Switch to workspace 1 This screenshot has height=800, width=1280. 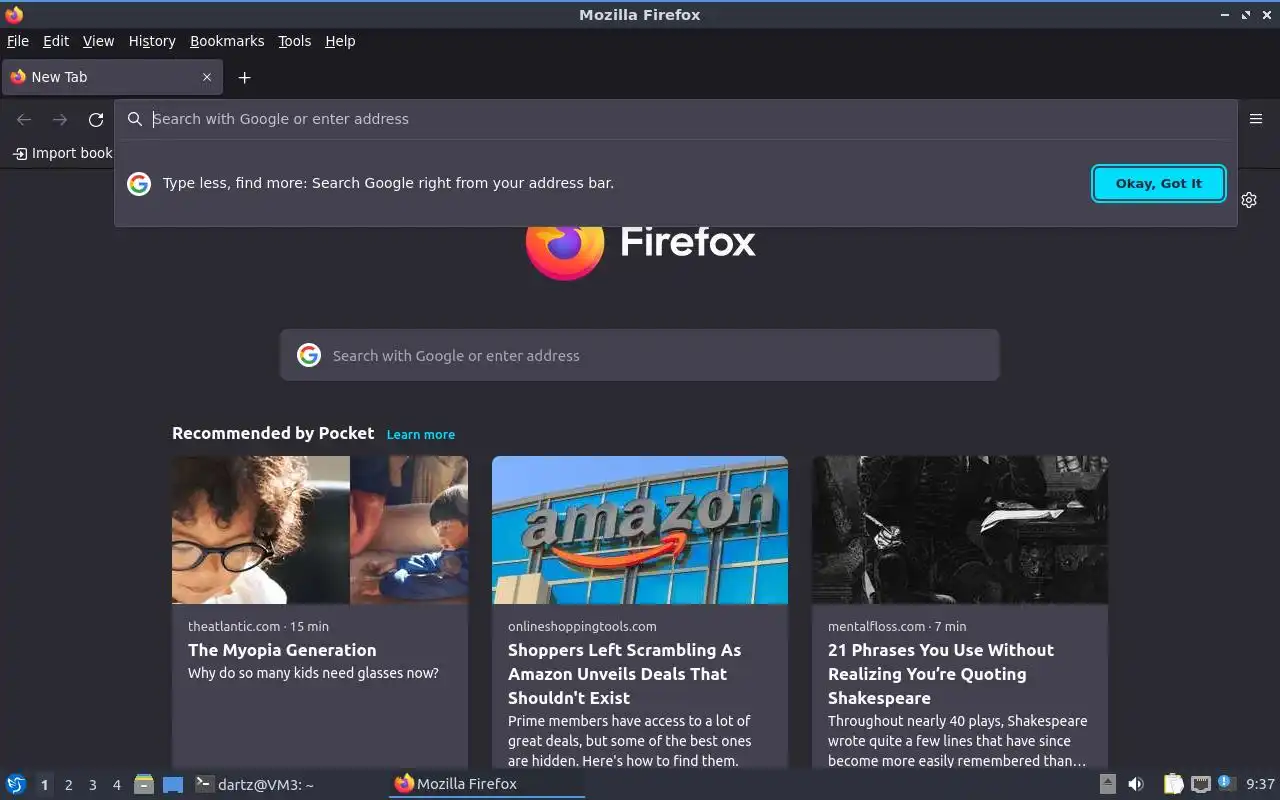point(45,785)
